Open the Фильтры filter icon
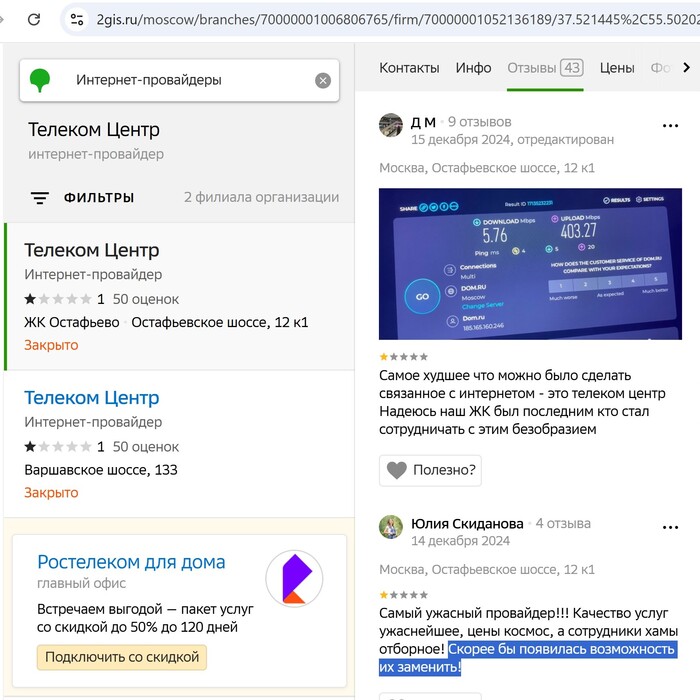Image resolution: width=700 pixels, height=700 pixels. pyautogui.click(x=40, y=197)
